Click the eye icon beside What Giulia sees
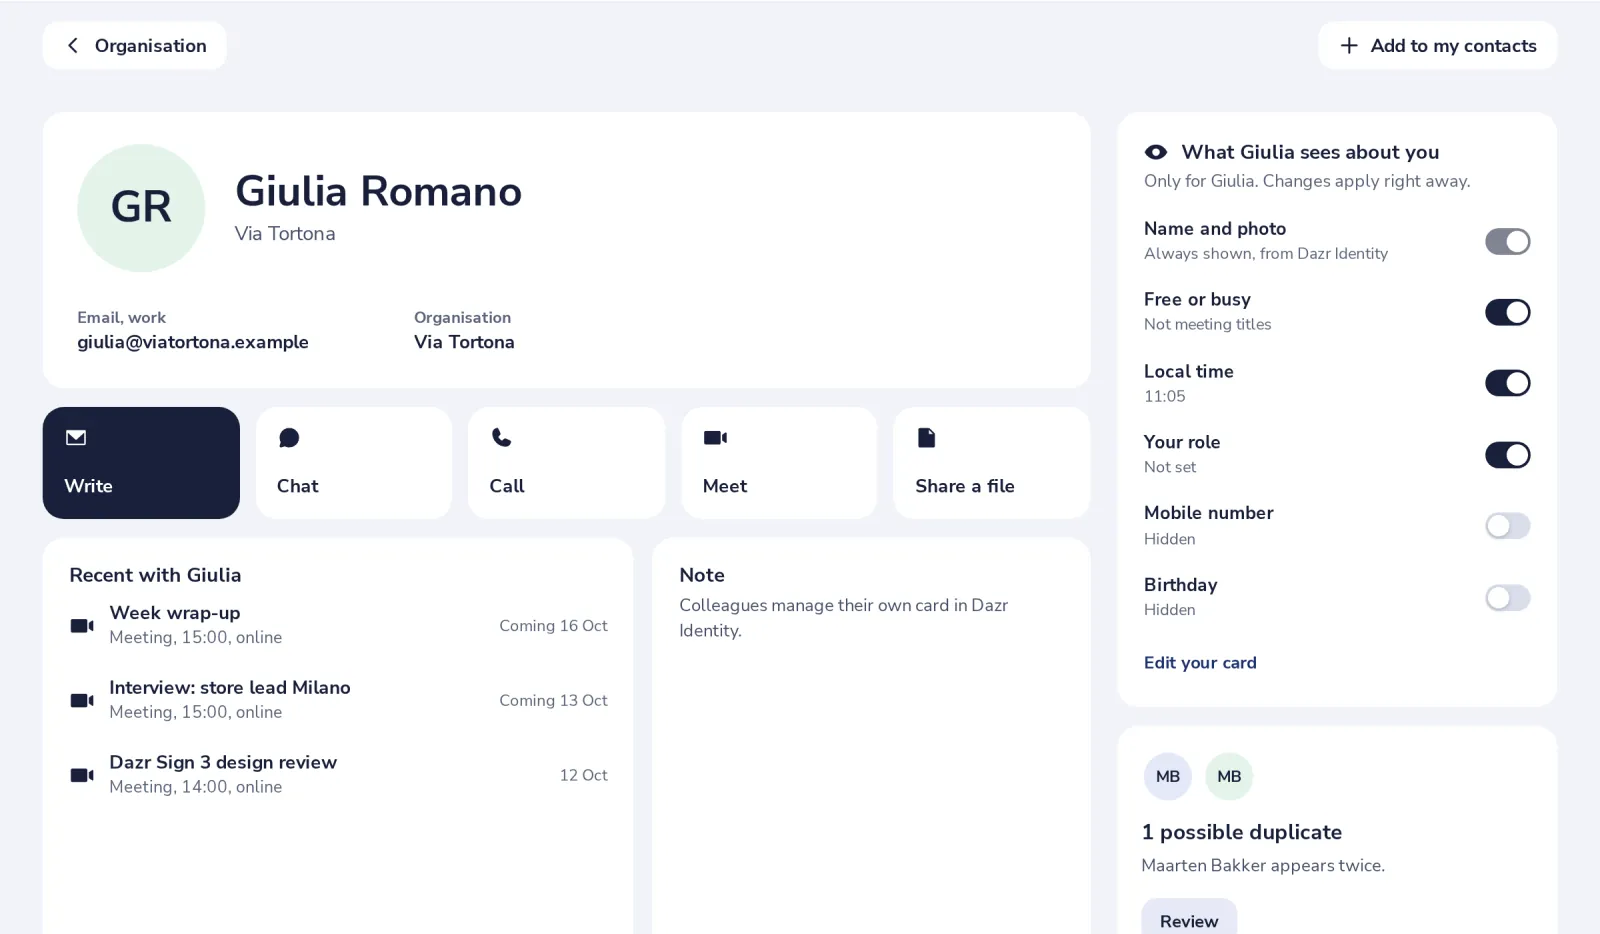 (x=1156, y=152)
